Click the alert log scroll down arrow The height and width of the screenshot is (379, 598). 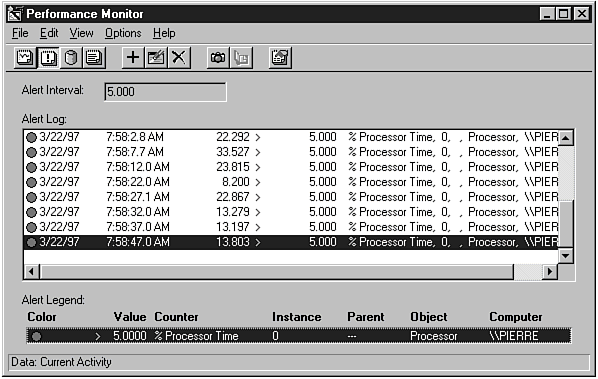pyautogui.click(x=566, y=255)
